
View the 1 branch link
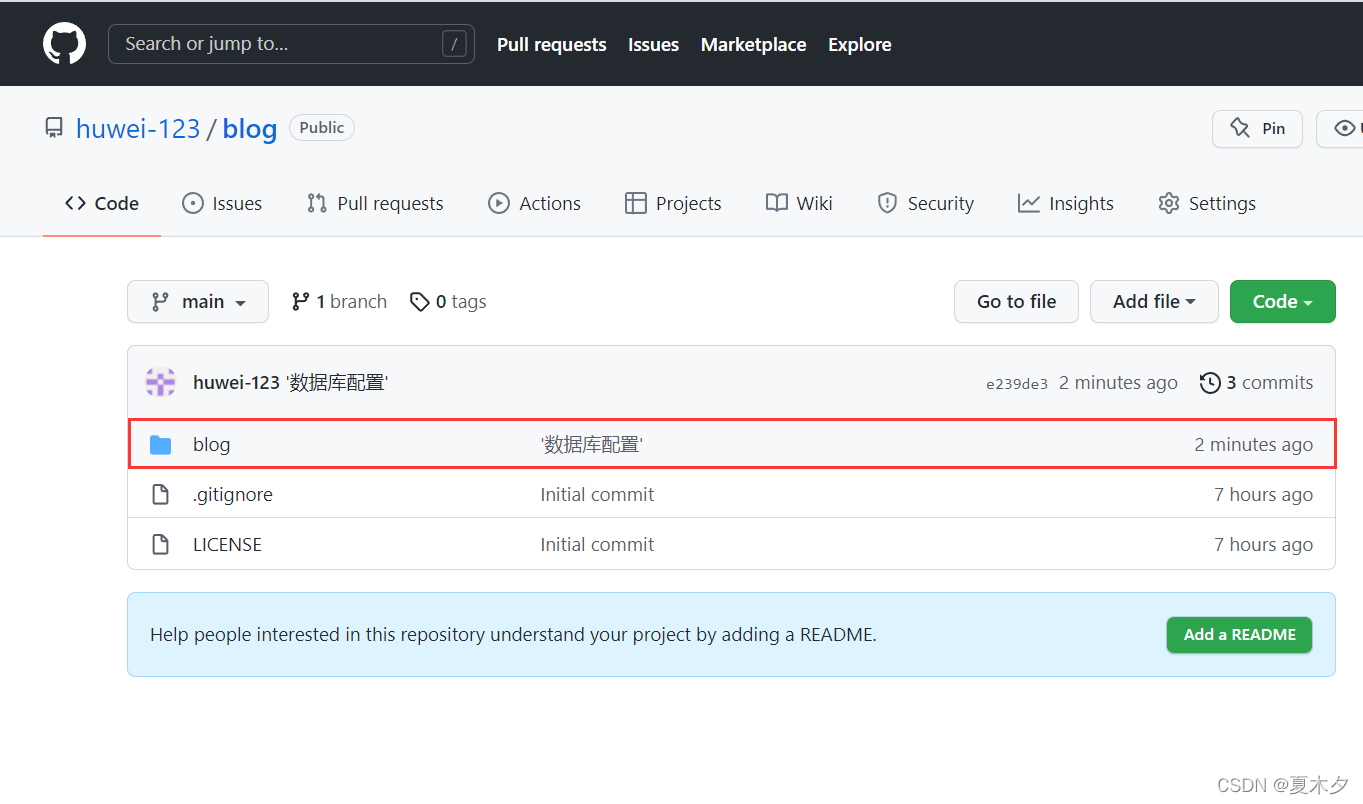coord(339,302)
